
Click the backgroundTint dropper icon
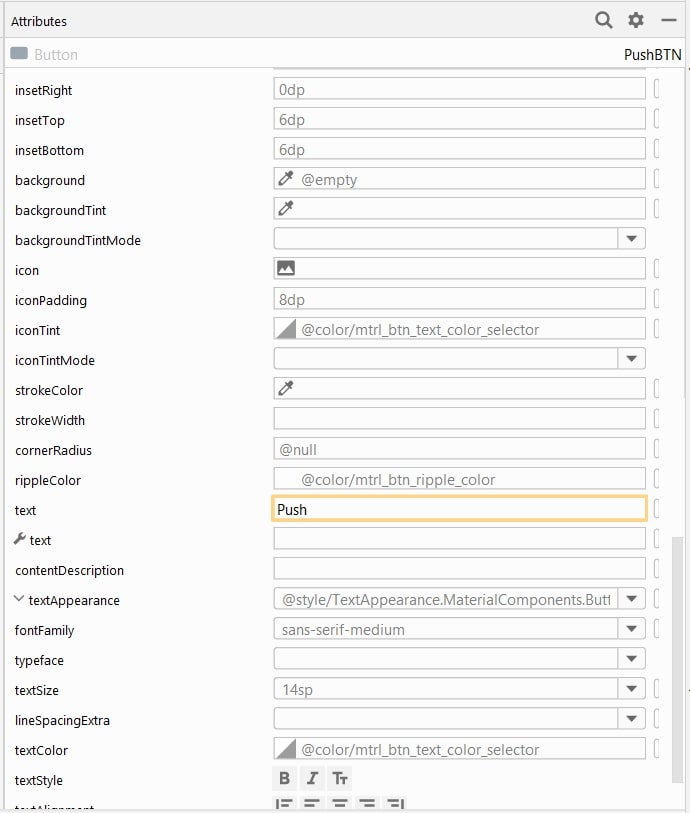285,207
